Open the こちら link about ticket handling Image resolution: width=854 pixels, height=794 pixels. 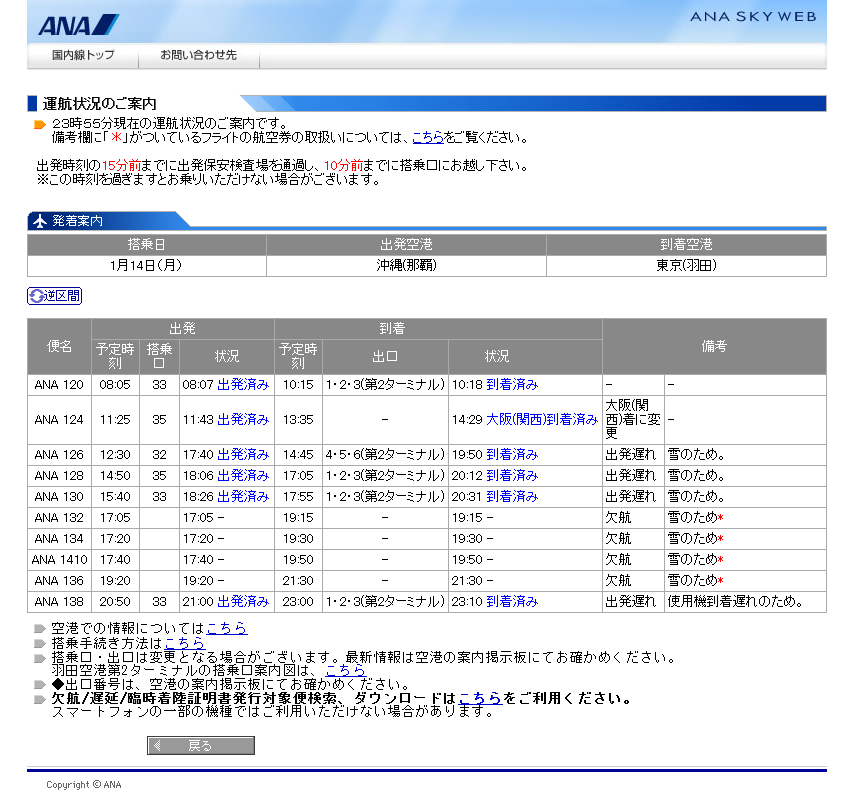[x=428, y=137]
